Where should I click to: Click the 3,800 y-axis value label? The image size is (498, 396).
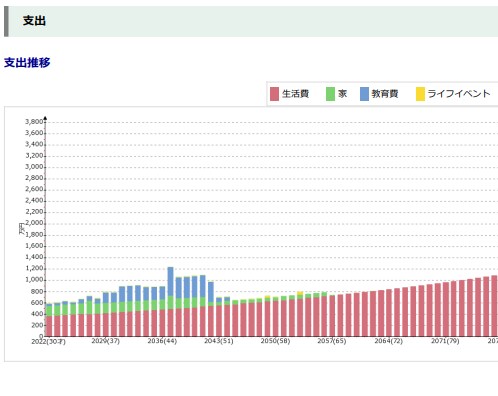pyautogui.click(x=34, y=122)
